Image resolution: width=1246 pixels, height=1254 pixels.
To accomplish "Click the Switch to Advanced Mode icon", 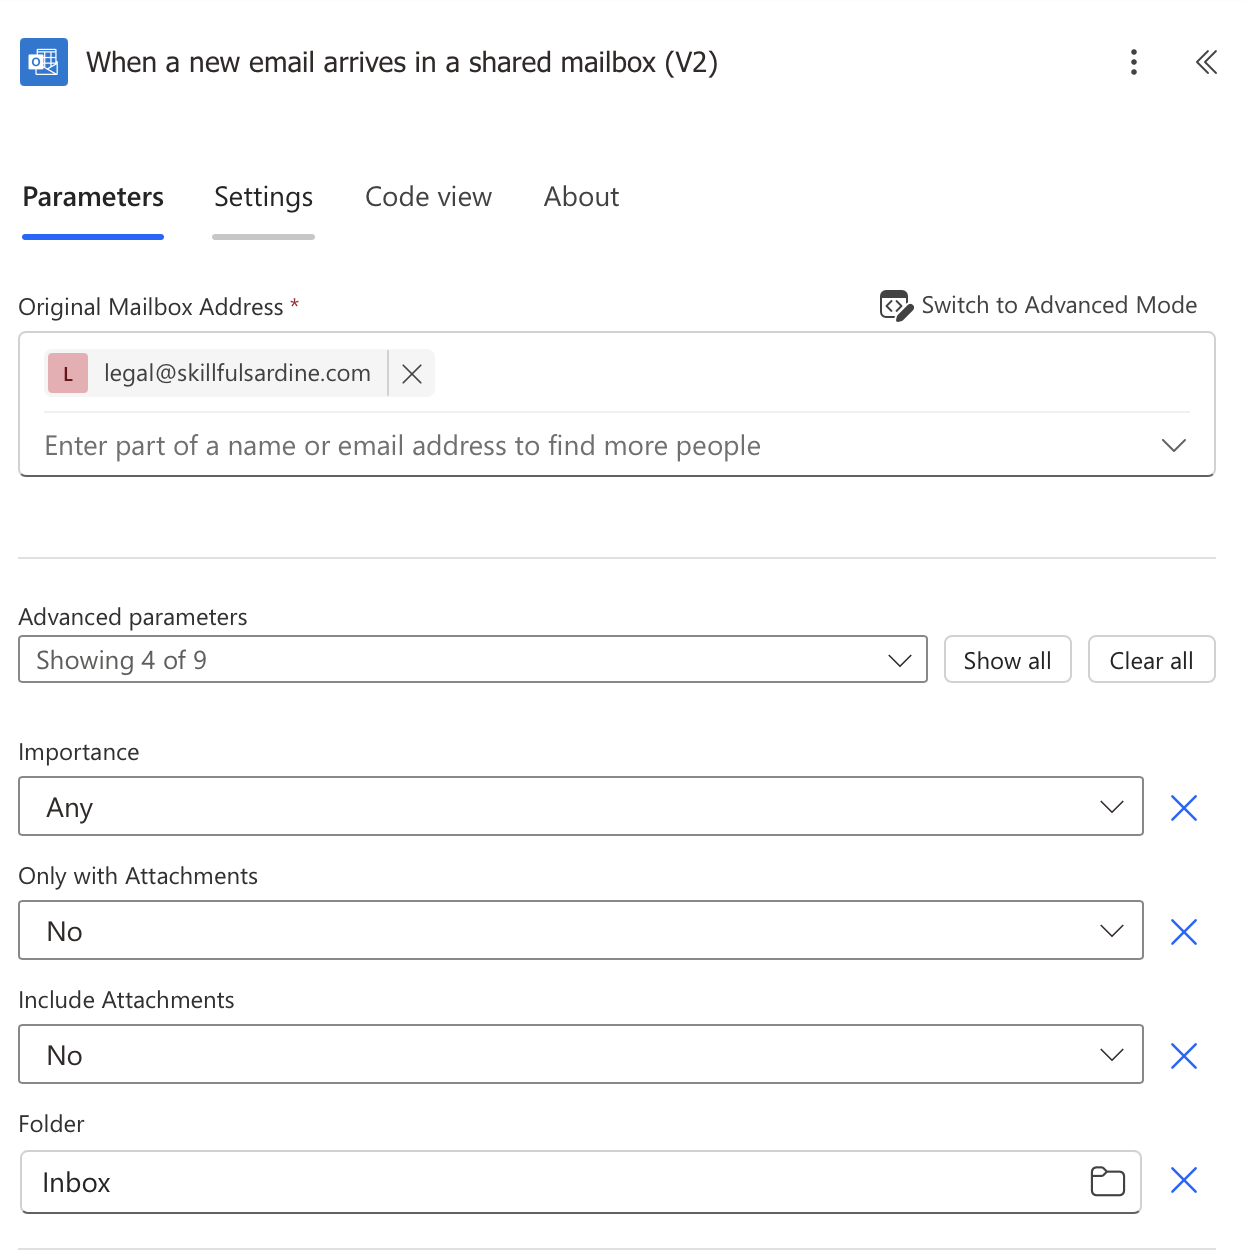I will (896, 305).
